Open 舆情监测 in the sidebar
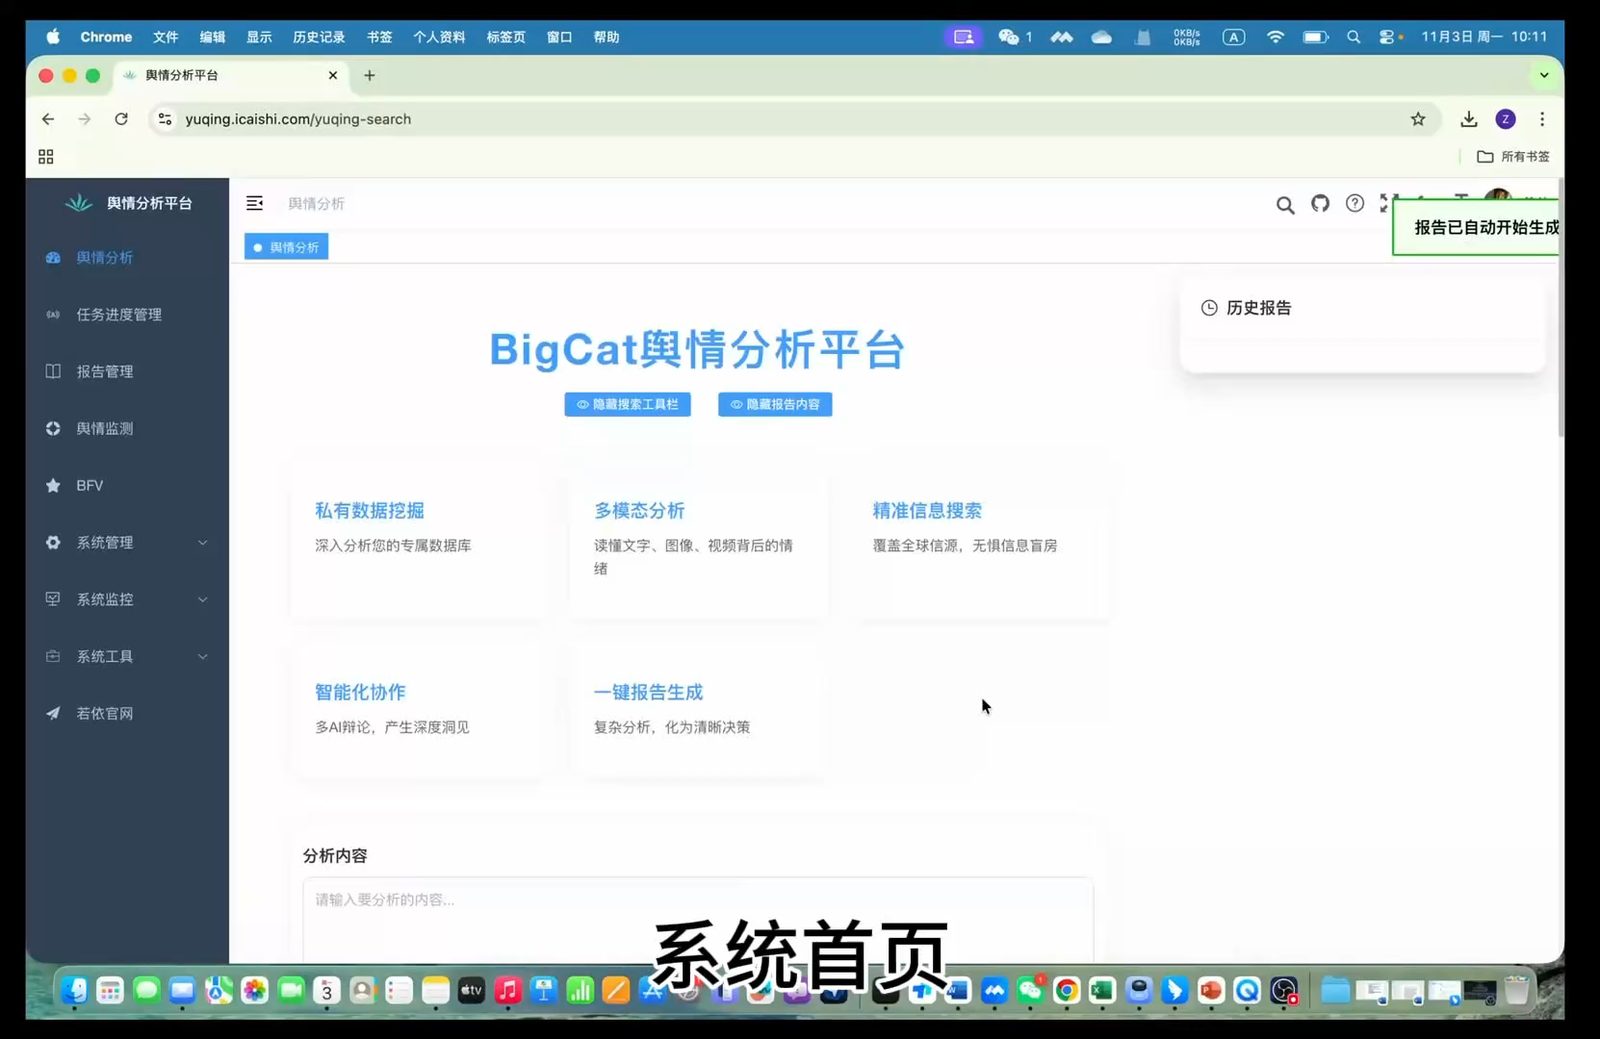 pos(127,428)
